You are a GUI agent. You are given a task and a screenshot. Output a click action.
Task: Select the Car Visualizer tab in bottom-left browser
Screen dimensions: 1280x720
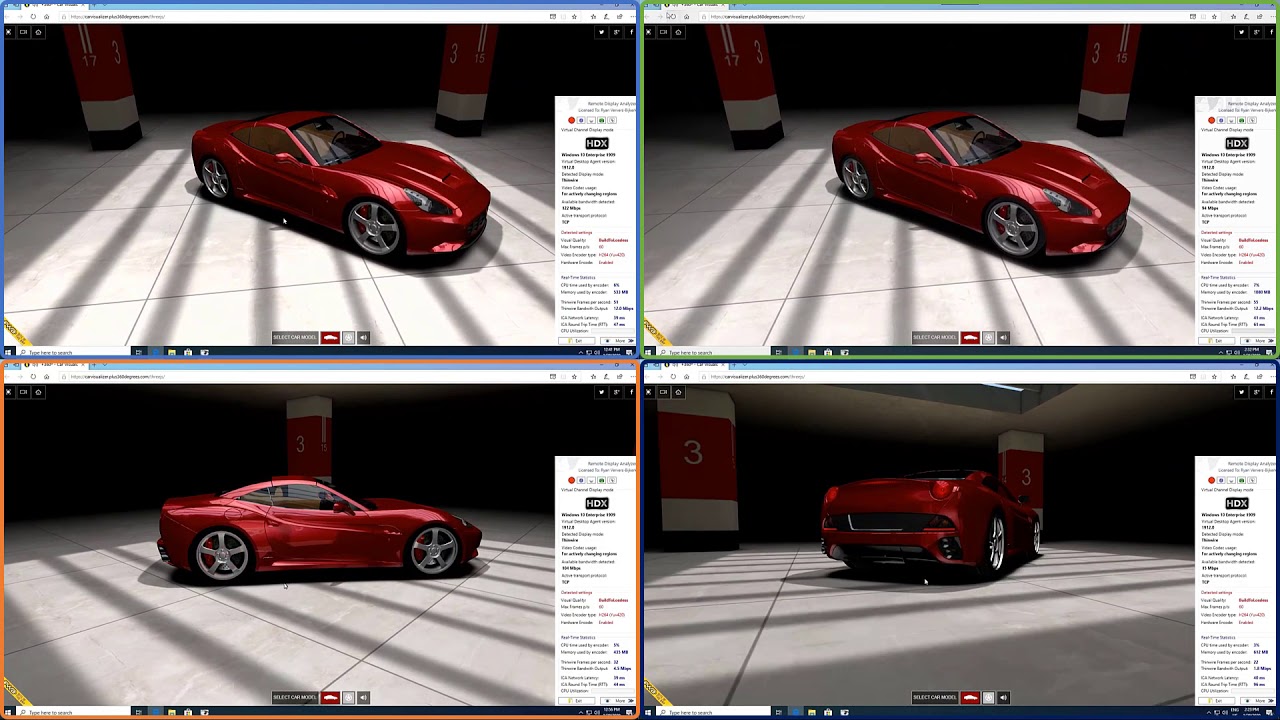click(x=55, y=364)
